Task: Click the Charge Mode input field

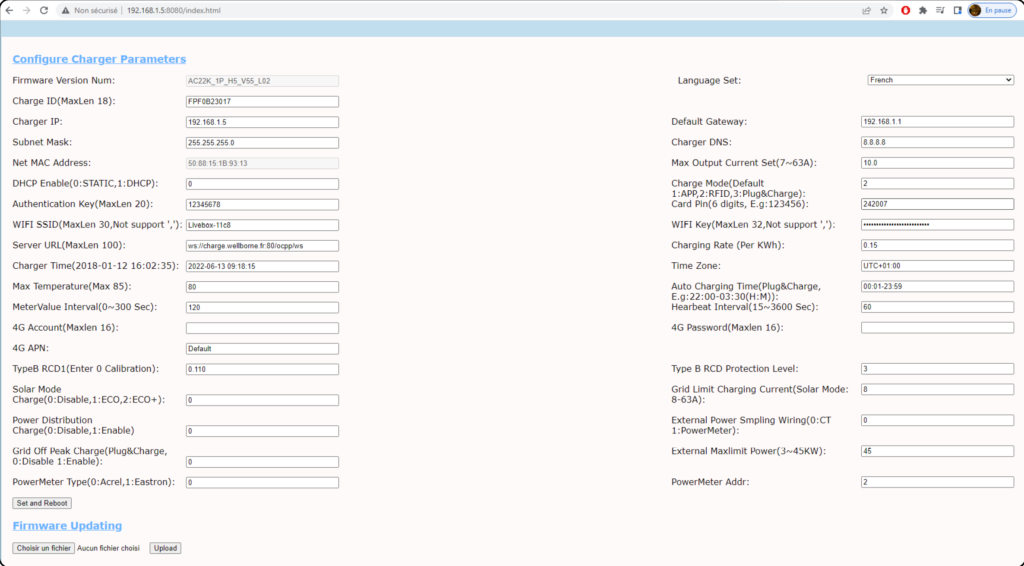Action: coord(937,183)
